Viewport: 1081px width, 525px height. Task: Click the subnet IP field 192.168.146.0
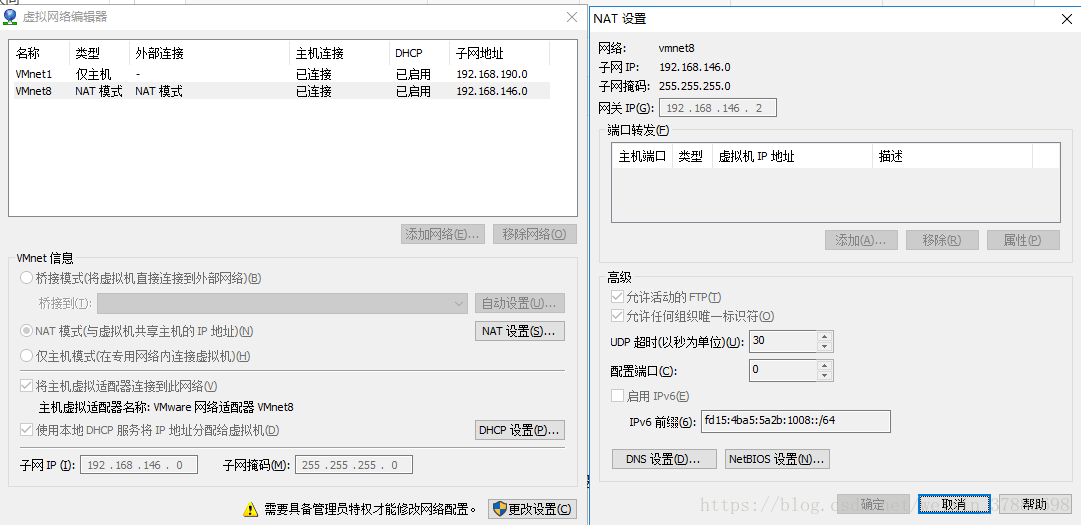pos(139,465)
